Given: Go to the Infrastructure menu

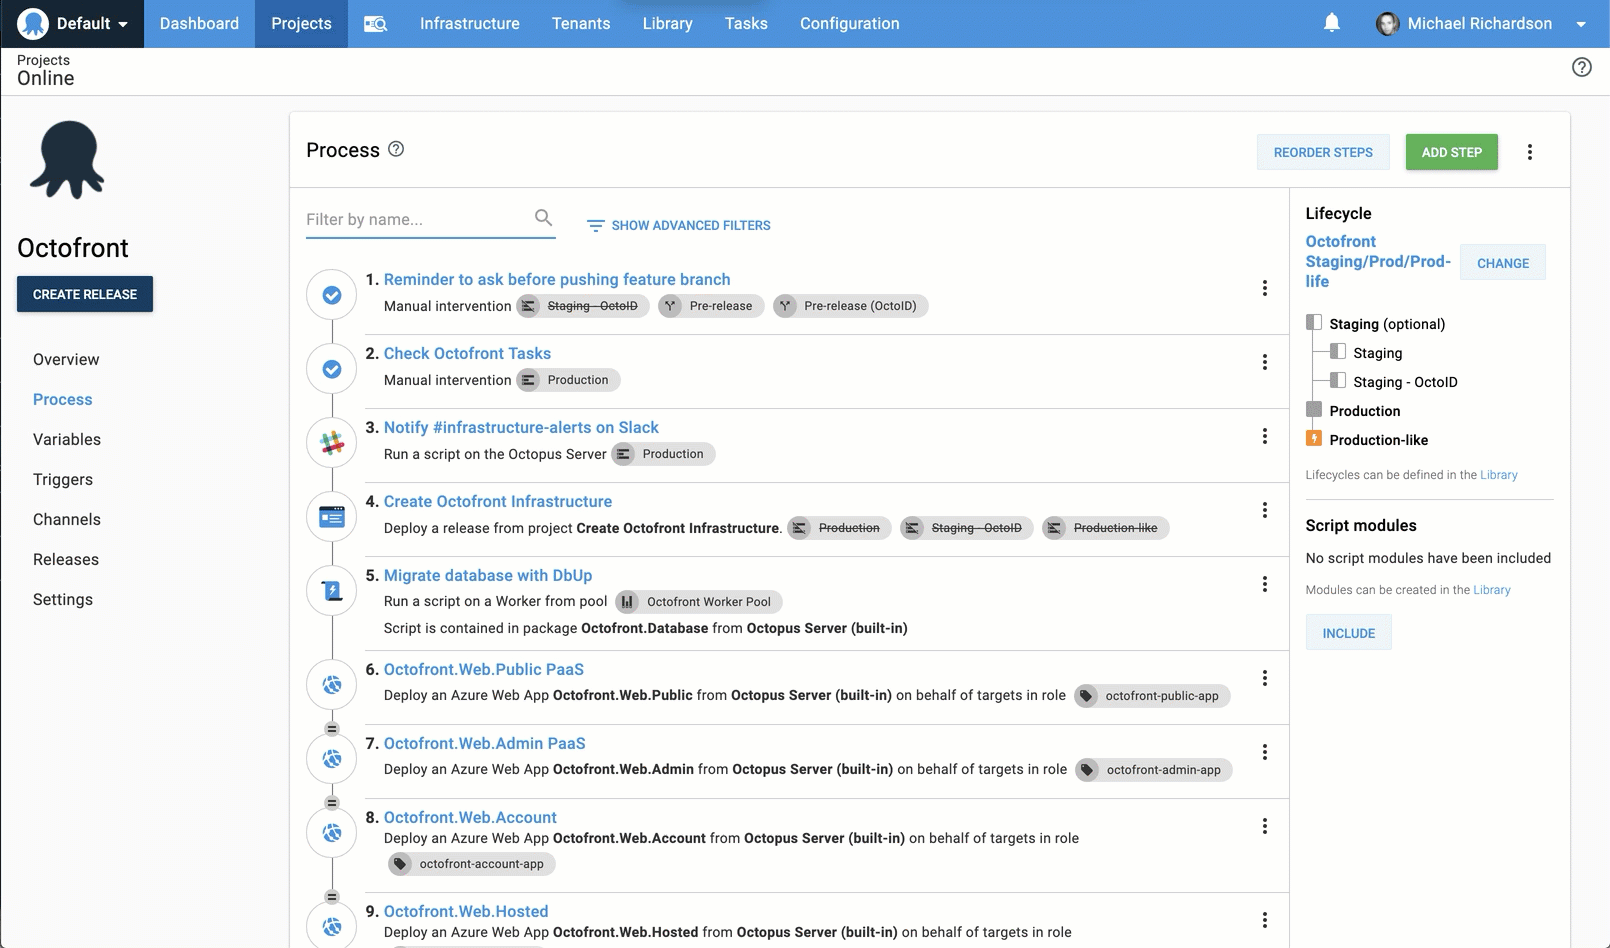Looking at the screenshot, I should (470, 24).
